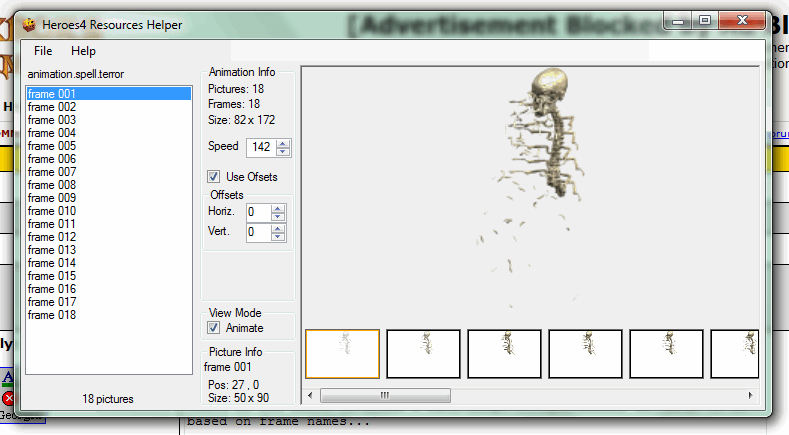
Task: Increase the Vert. offset value
Action: 278,229
